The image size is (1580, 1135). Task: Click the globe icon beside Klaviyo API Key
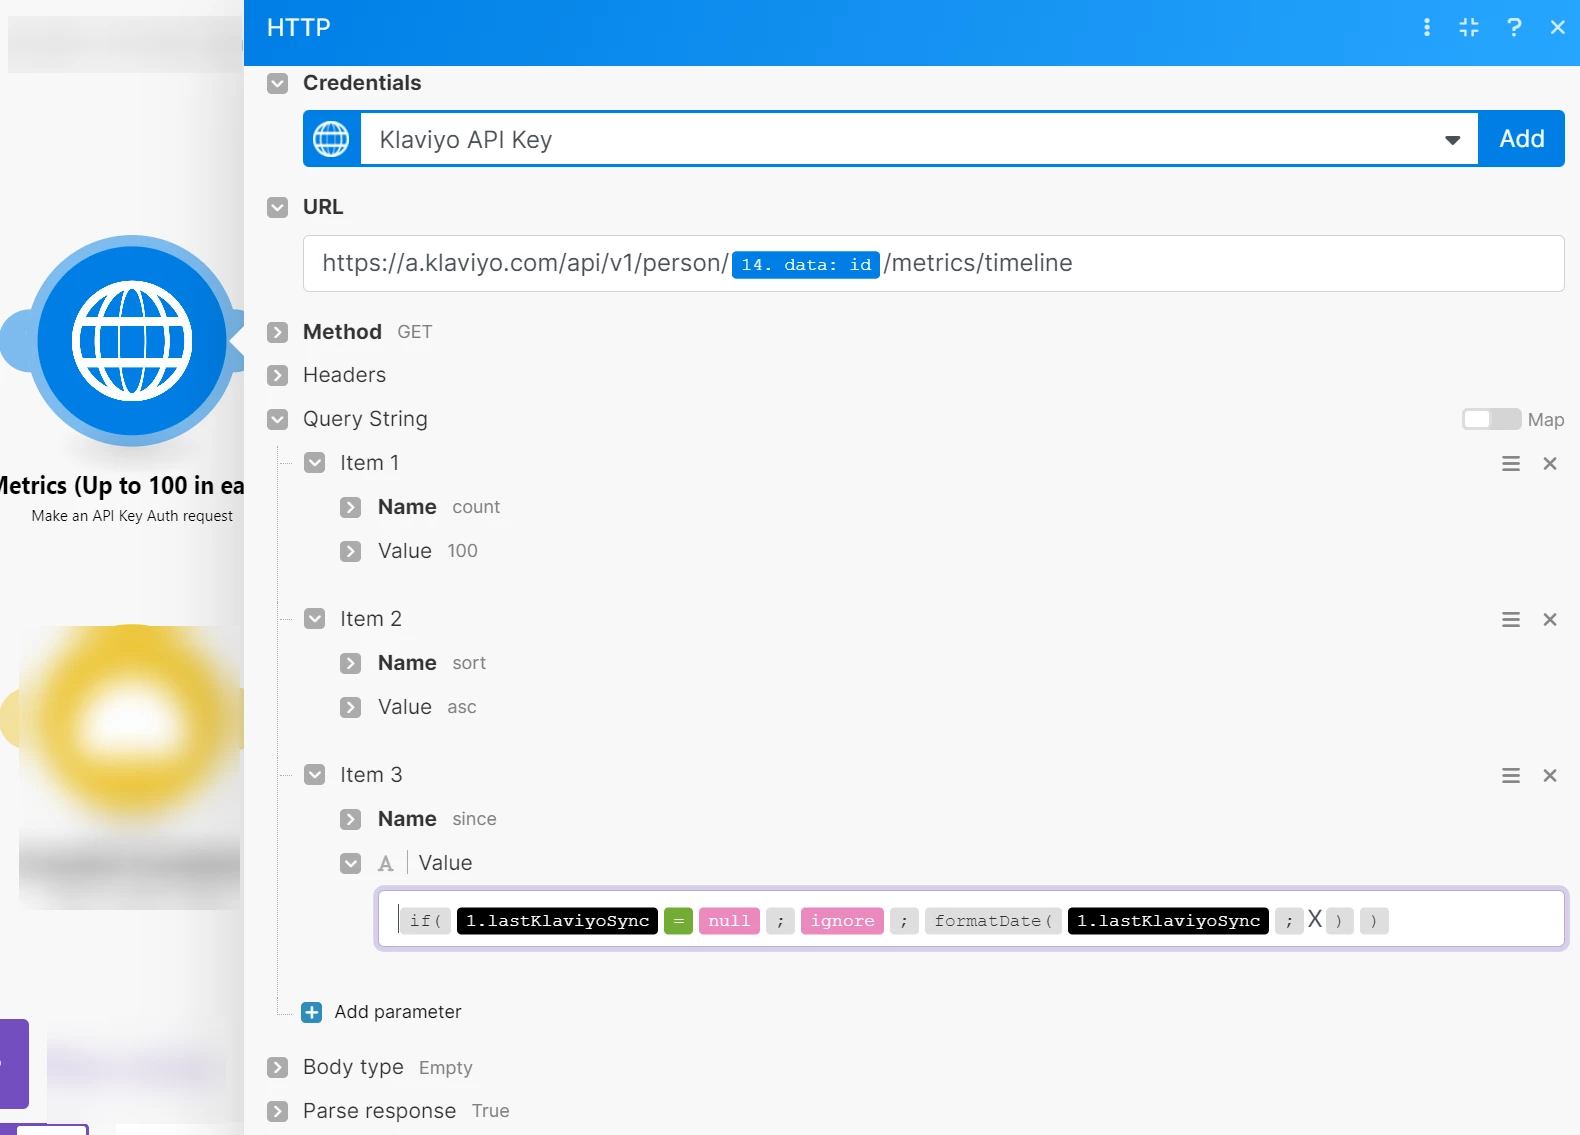[x=332, y=139]
